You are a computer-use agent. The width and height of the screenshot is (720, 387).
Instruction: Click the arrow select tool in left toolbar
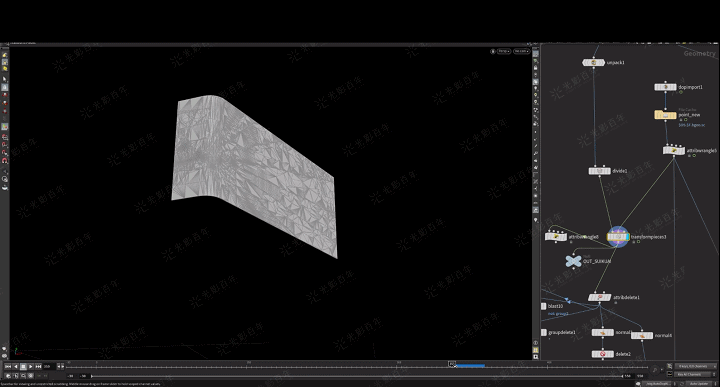pyautogui.click(x=5, y=79)
